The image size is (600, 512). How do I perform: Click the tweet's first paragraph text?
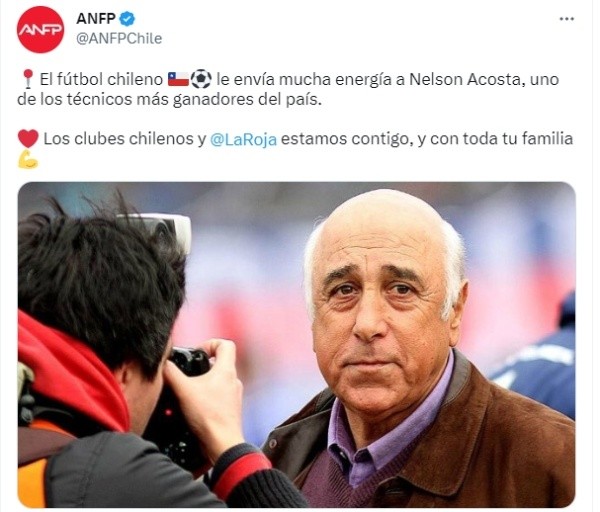point(288,90)
